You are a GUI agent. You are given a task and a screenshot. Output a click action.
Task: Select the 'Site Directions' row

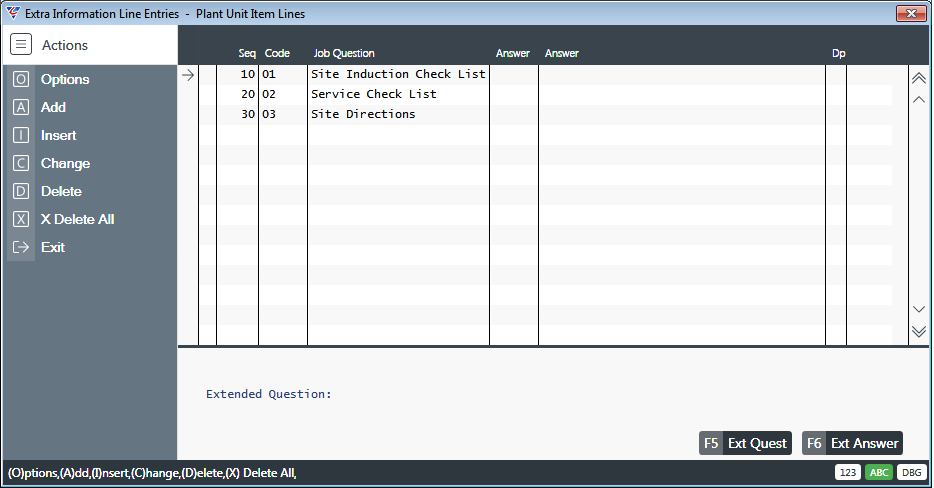point(545,114)
